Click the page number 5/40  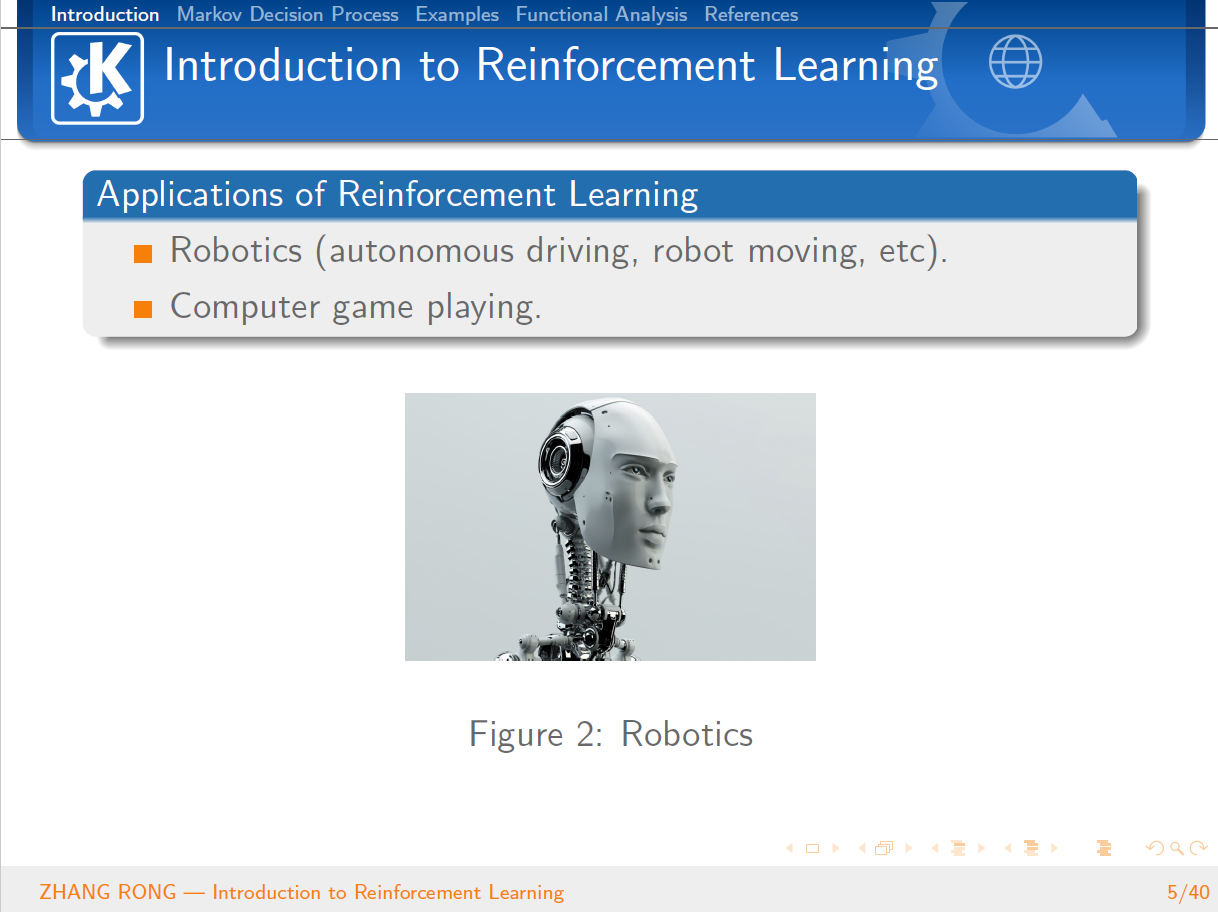1188,892
